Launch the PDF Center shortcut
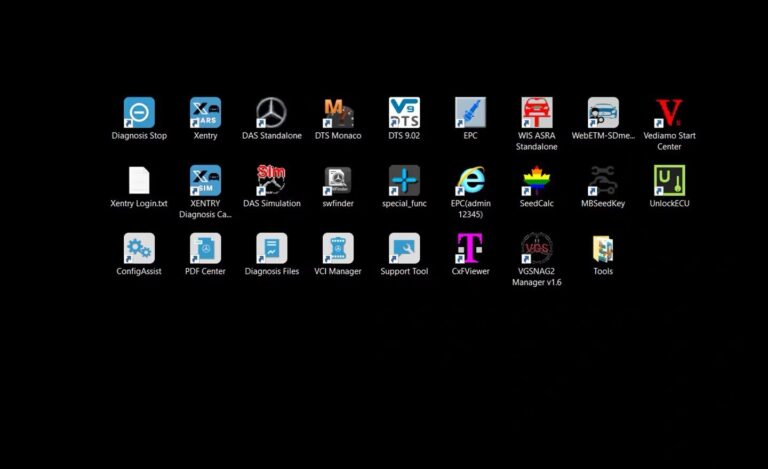The width and height of the screenshot is (768, 469). pos(205,248)
